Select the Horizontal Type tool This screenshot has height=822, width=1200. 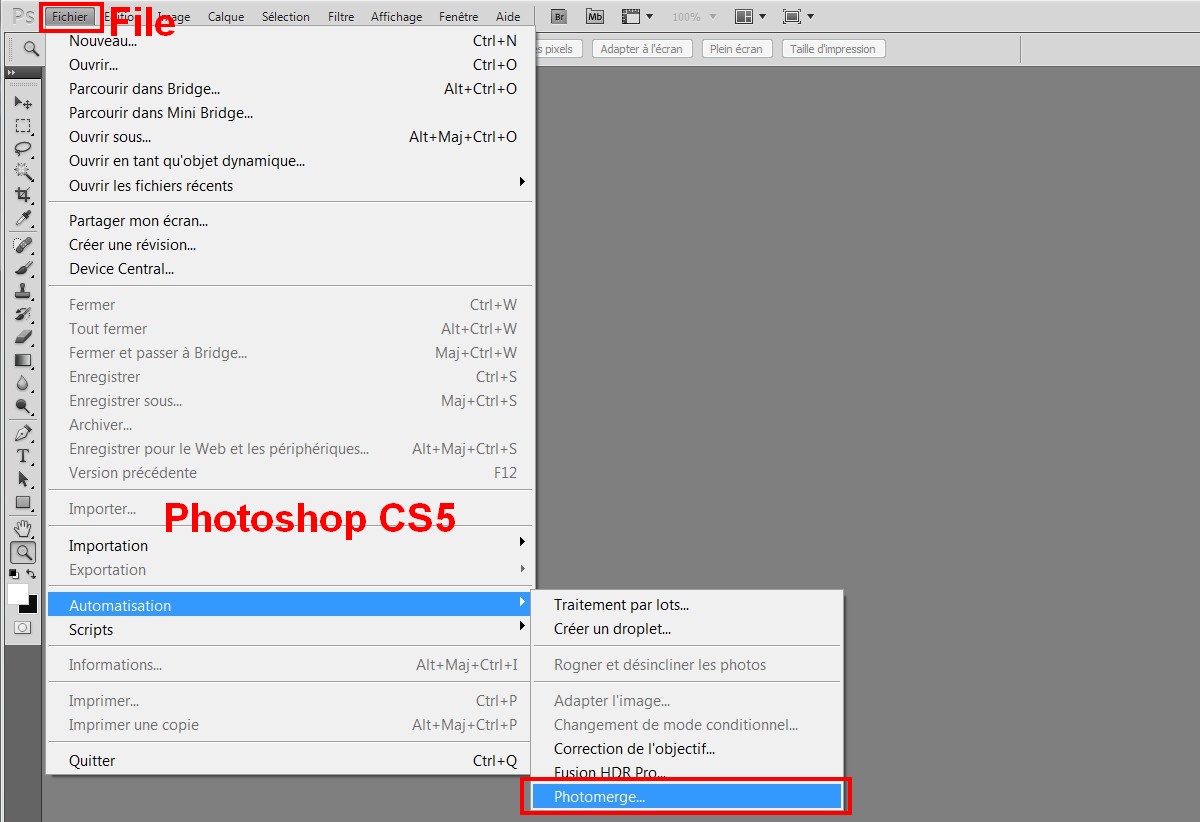click(23, 456)
